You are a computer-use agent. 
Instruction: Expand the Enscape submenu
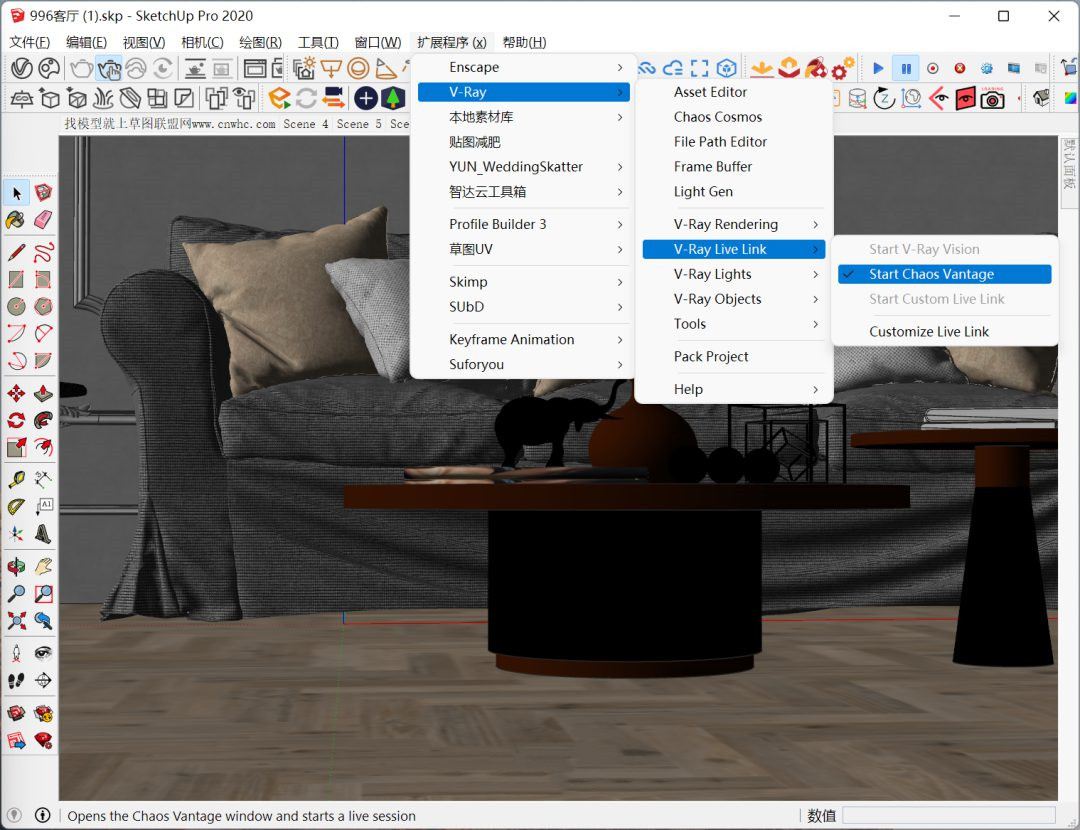pos(523,68)
